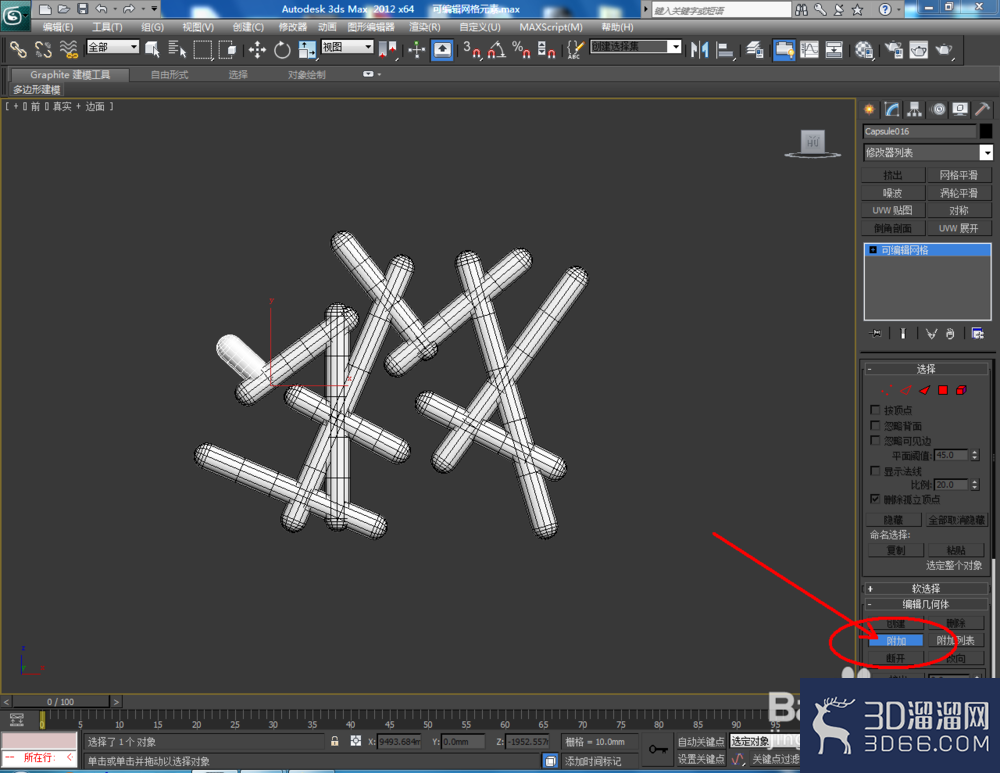1000x773 pixels.
Task: Toggle Spinner Snap icon
Action: (546, 50)
